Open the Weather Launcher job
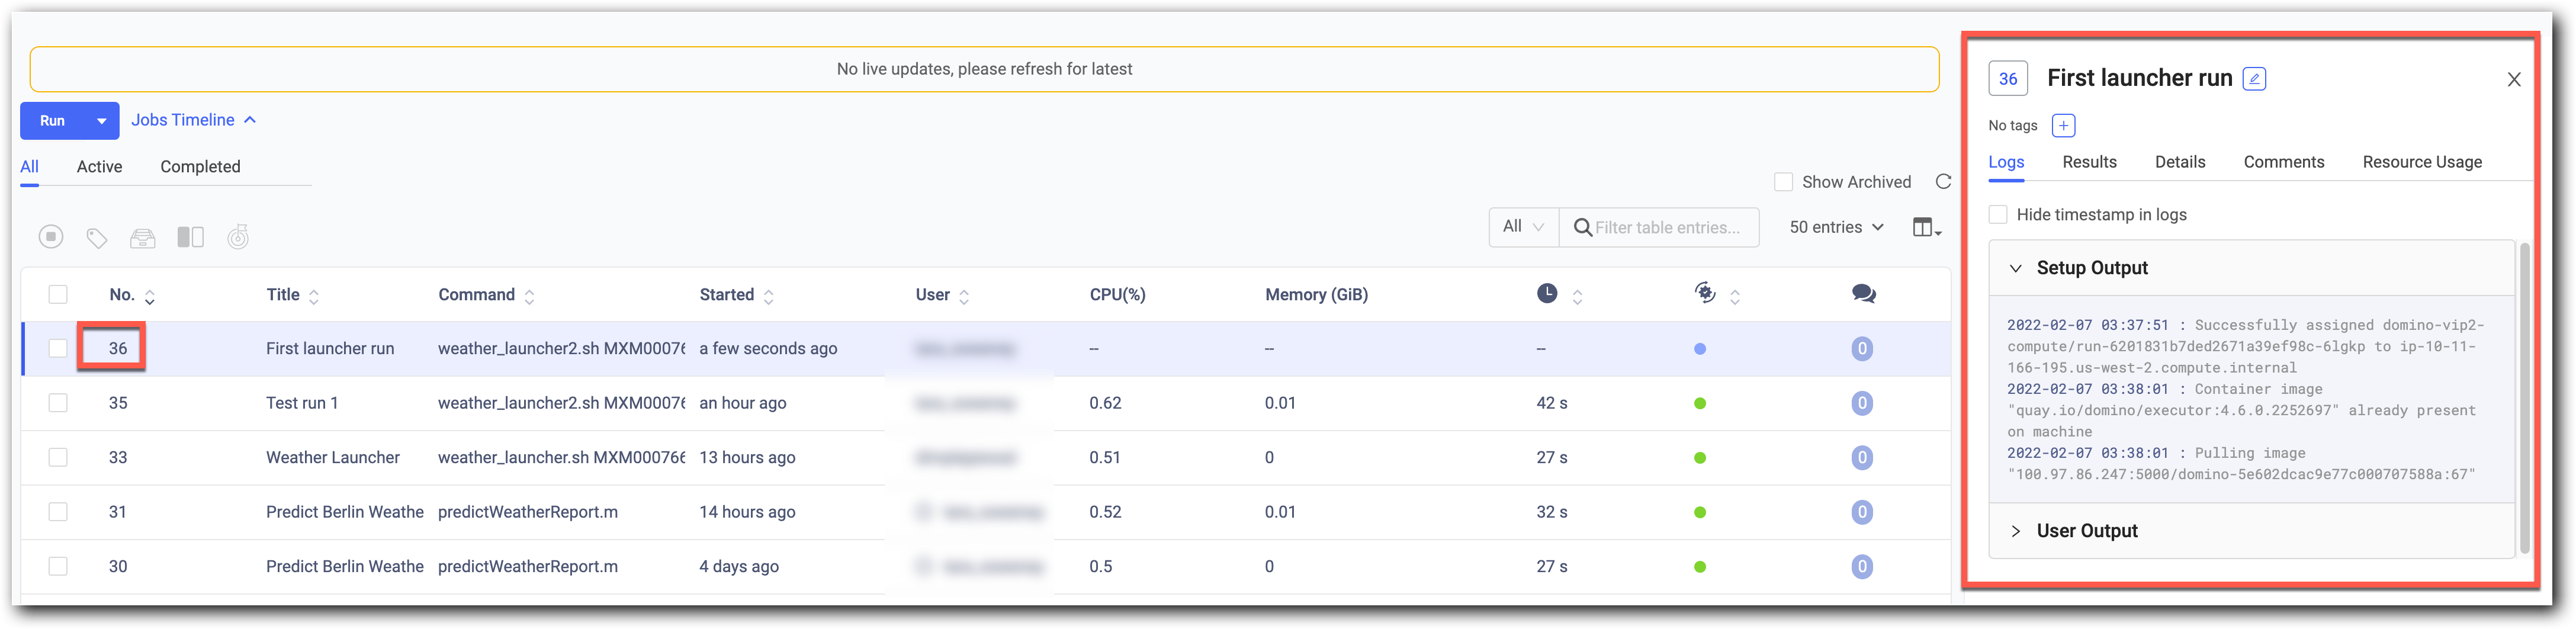Image resolution: width=2576 pixels, height=629 pixels. point(332,458)
